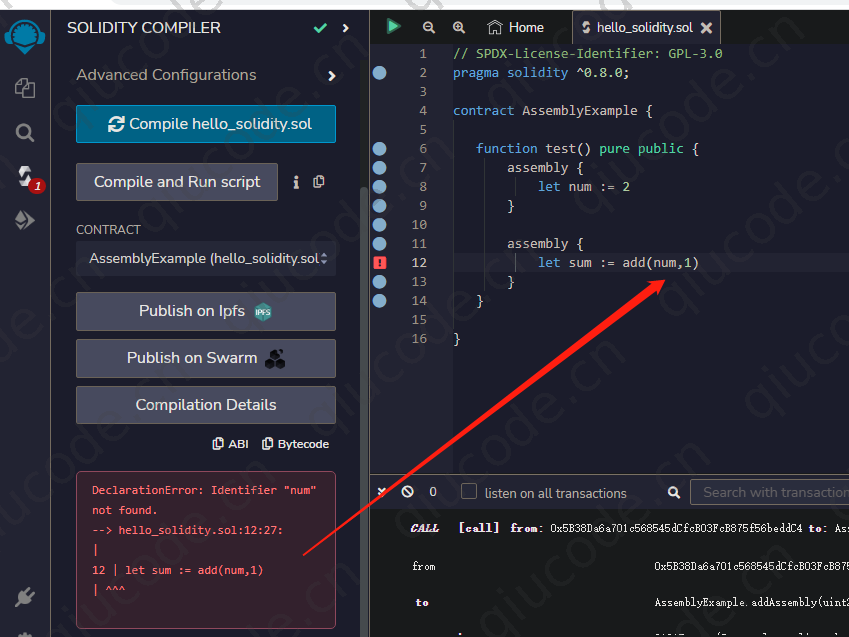The height and width of the screenshot is (637, 849).
Task: Click the terminal search magnifier icon
Action: coord(674,492)
